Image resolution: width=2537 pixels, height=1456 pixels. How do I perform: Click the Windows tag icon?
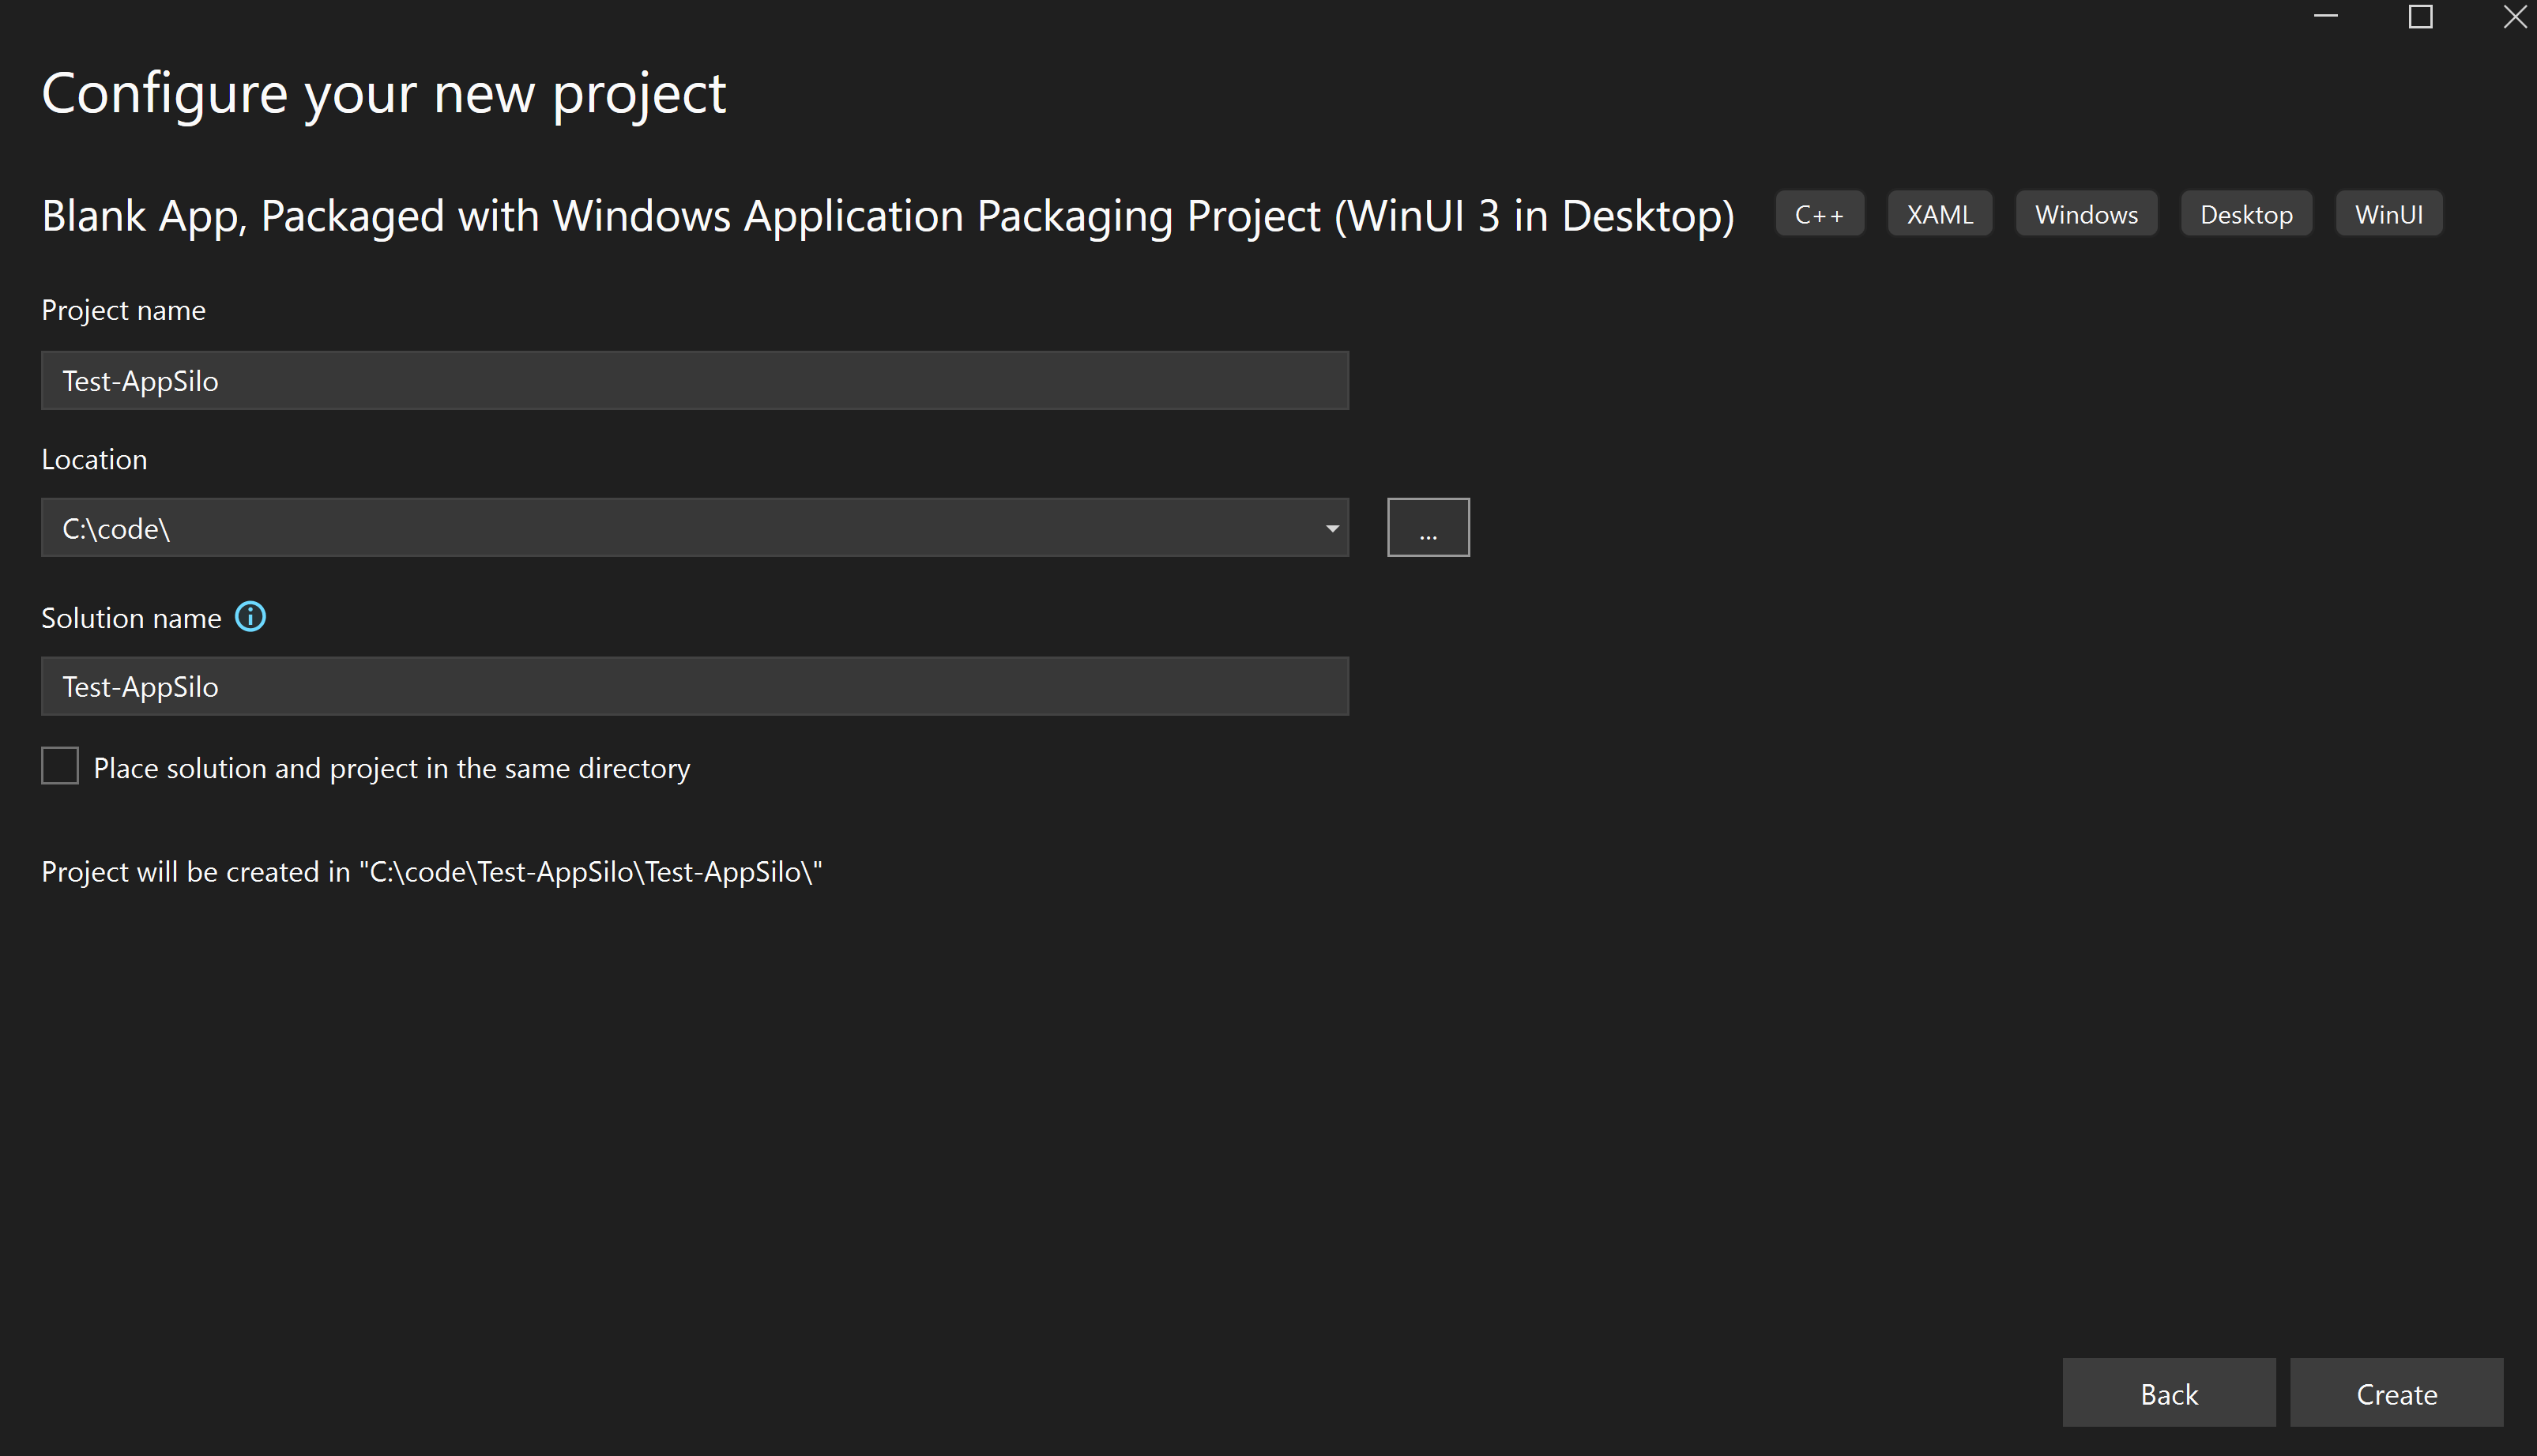tap(2086, 213)
